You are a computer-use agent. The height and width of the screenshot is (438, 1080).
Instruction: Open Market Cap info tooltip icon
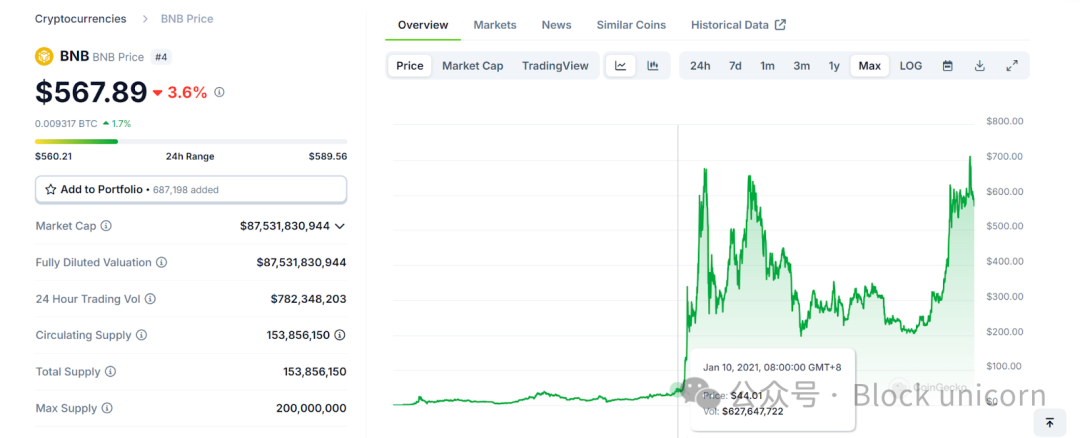click(x=106, y=226)
